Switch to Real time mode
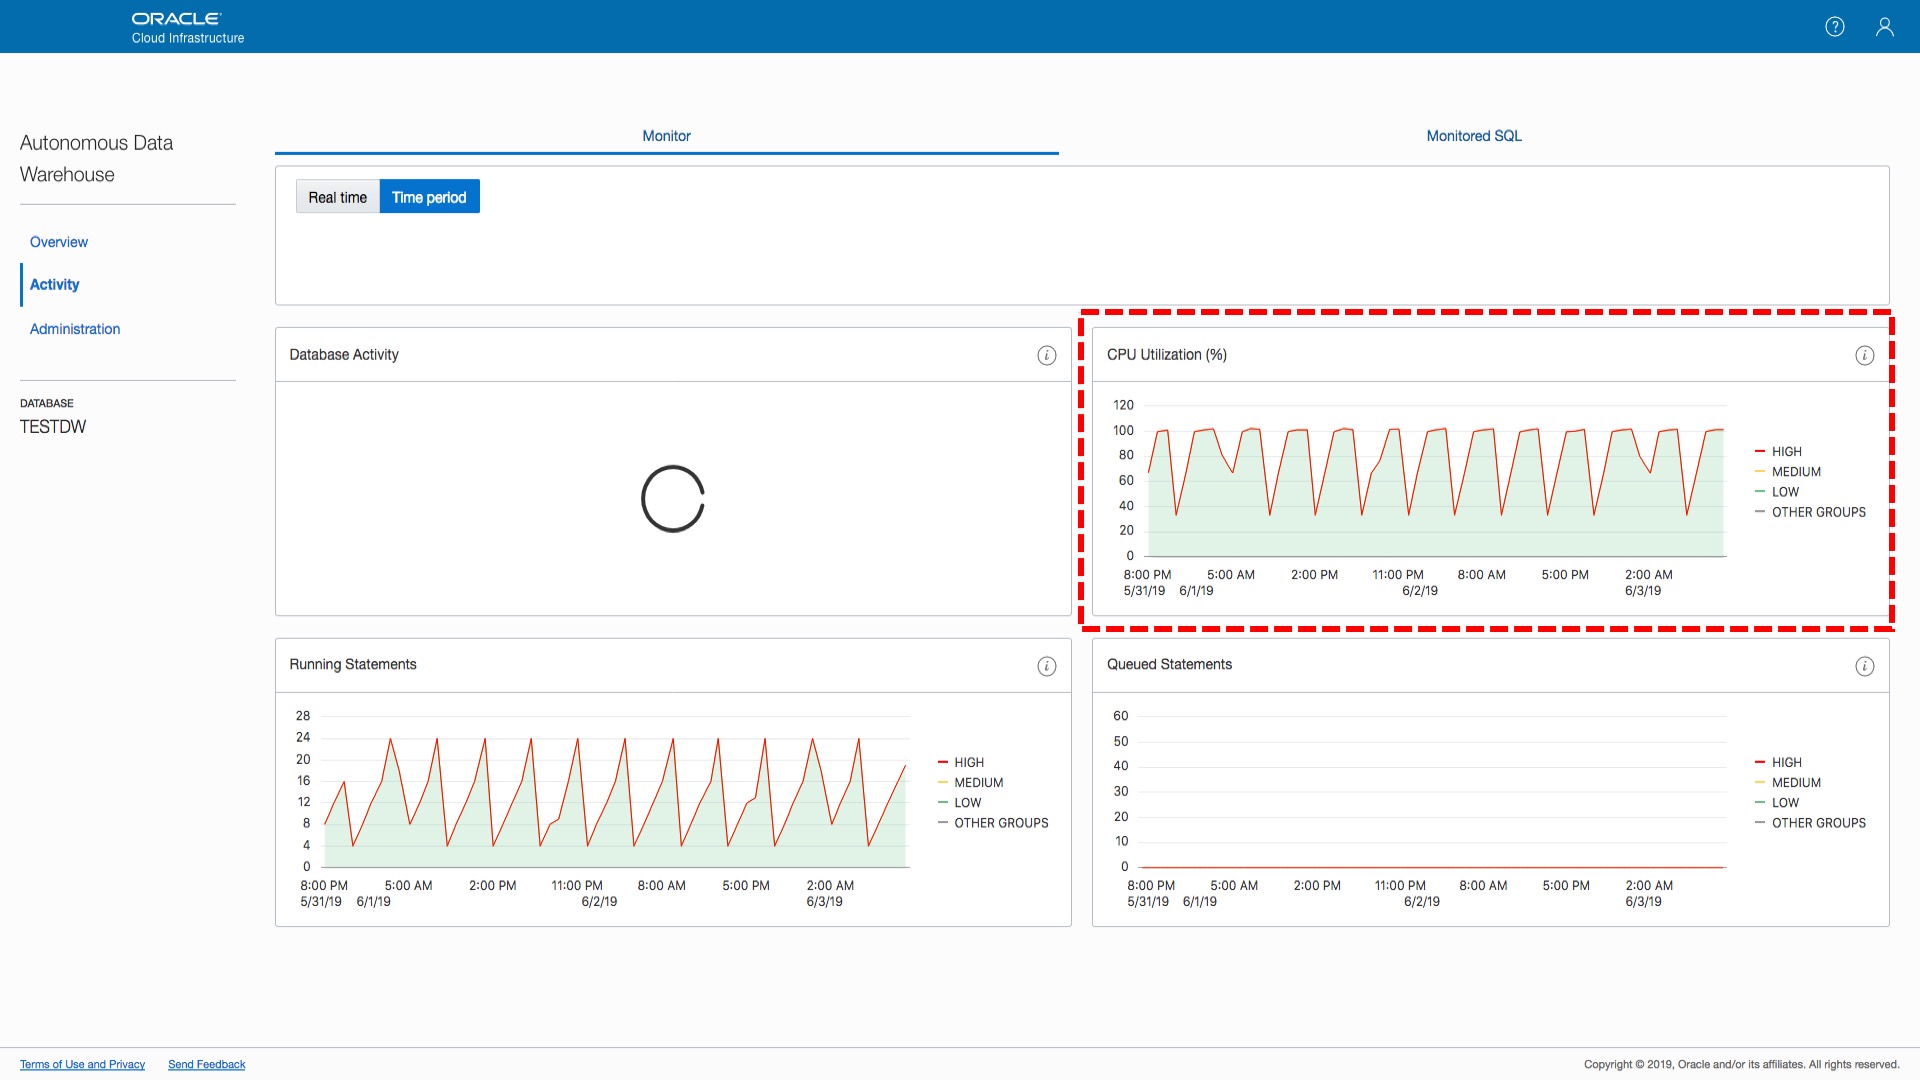1920x1080 pixels. click(x=337, y=197)
